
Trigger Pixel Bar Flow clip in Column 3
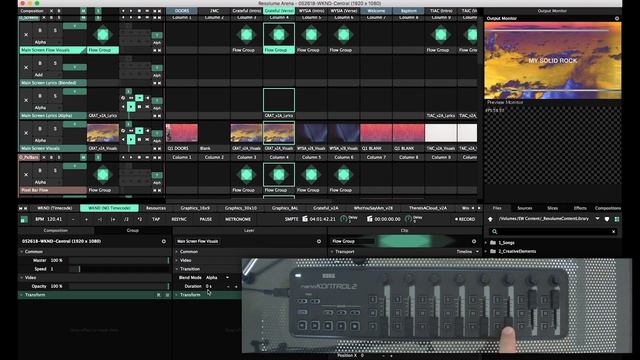(246, 175)
